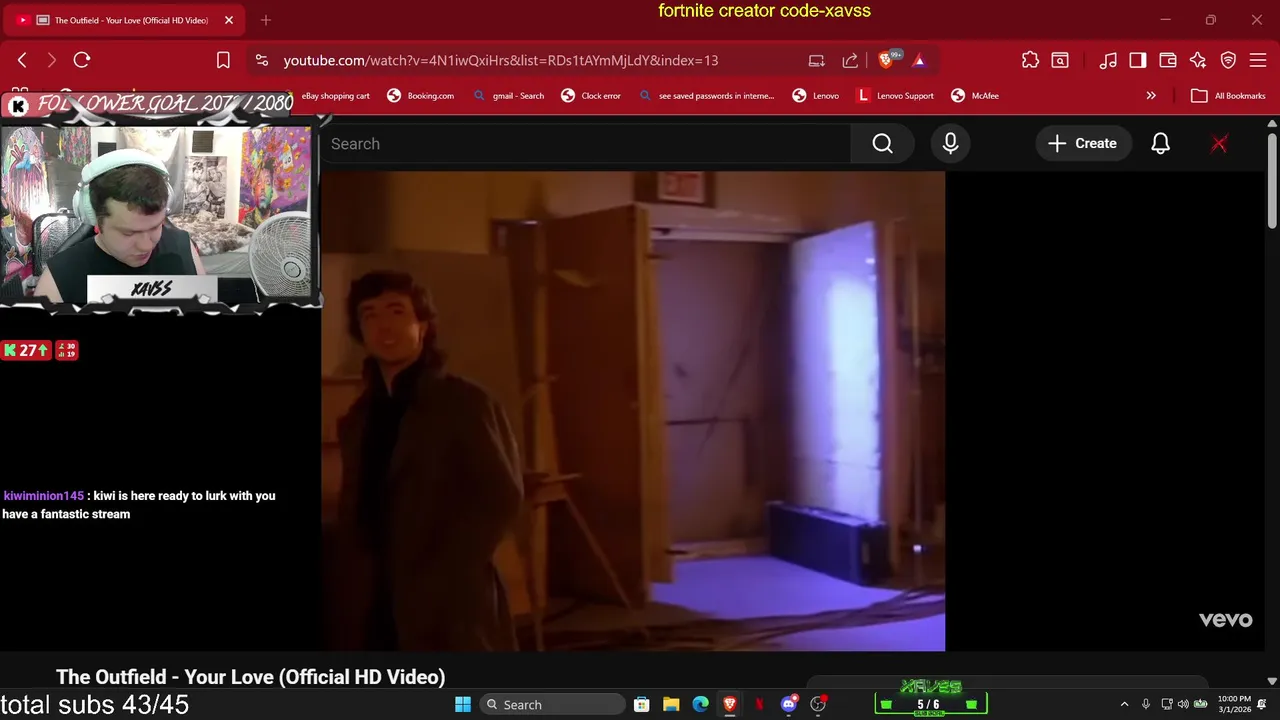The height and width of the screenshot is (720, 1280).
Task: Open the notification center bell
Action: [x=1262, y=705]
